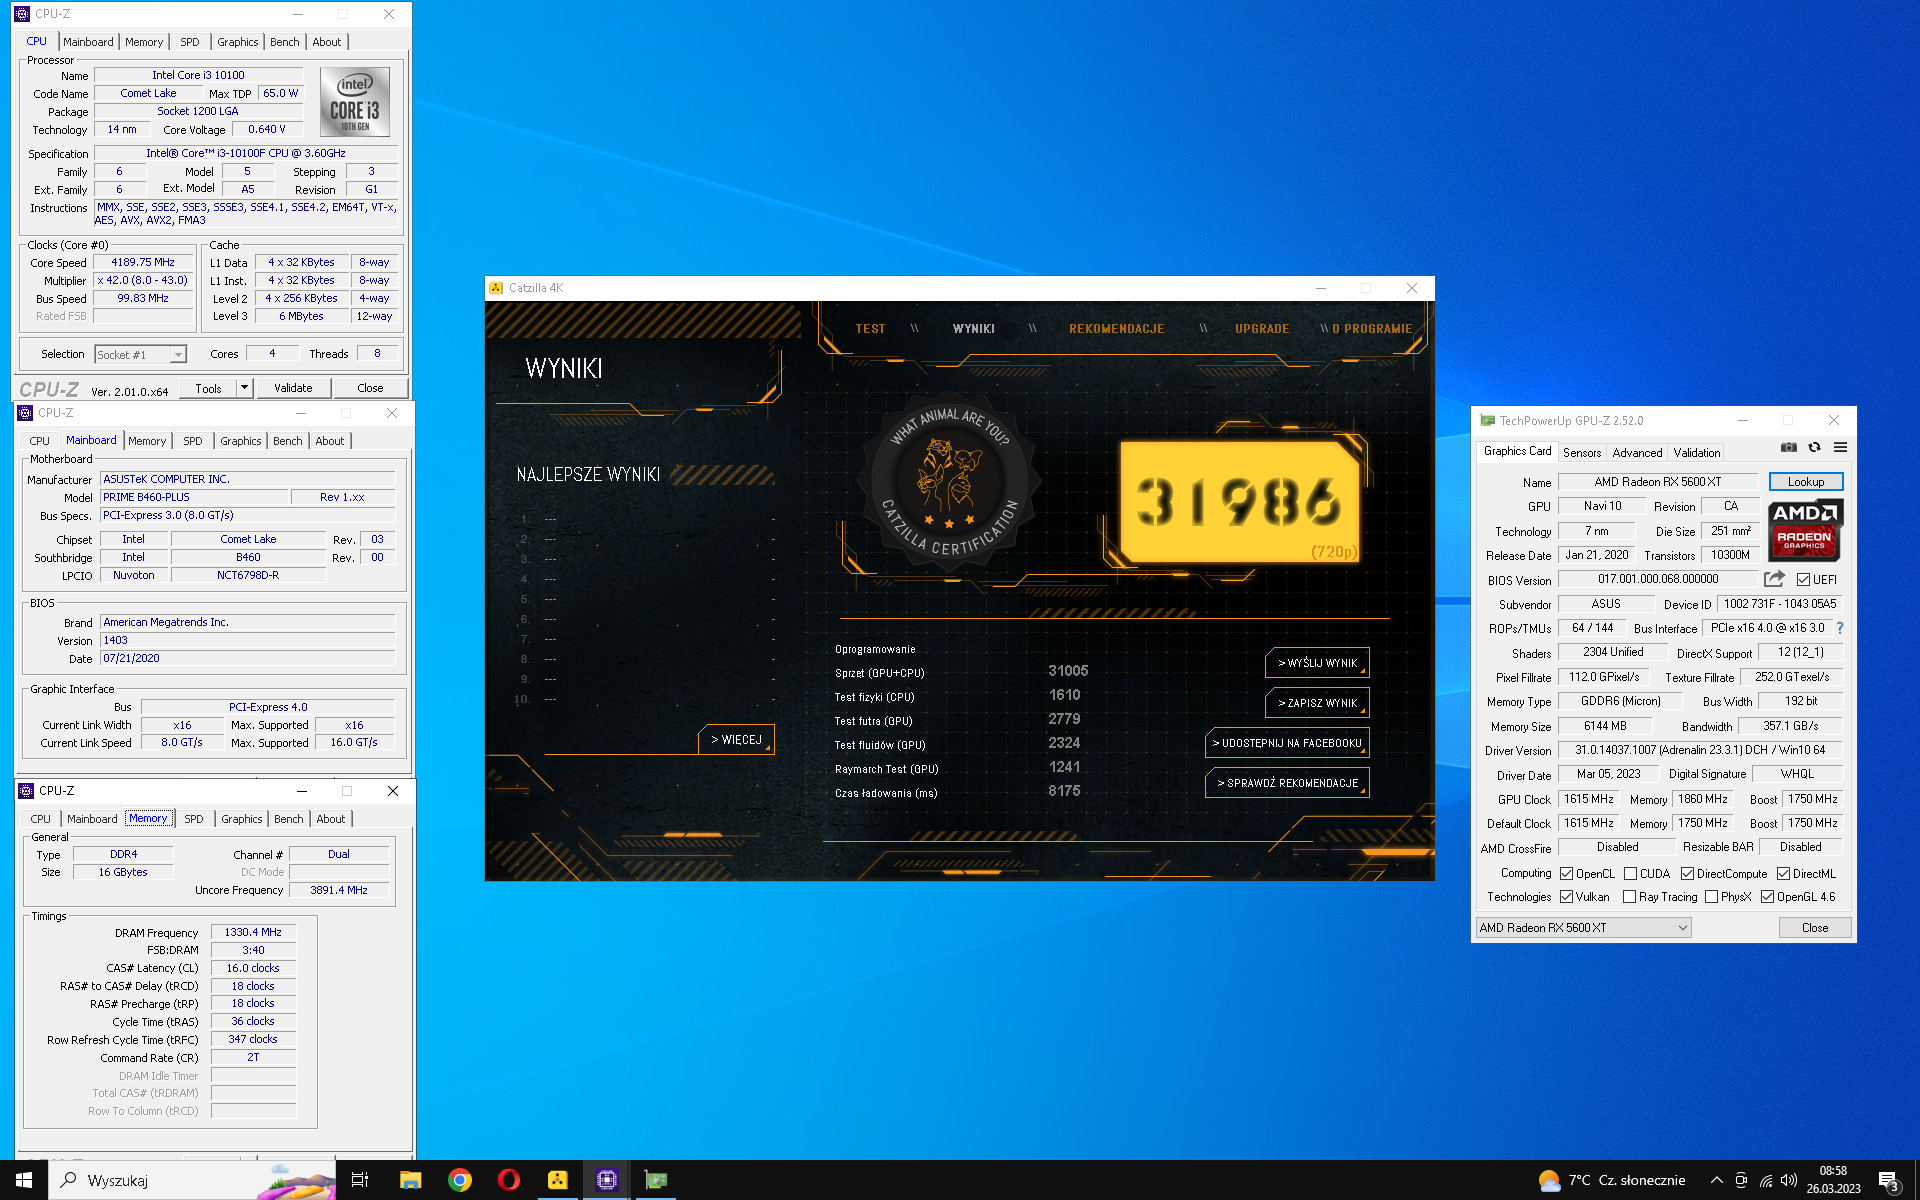Open the UPGRADE tab in Catzilla
This screenshot has width=1920, height=1200.
point(1262,329)
